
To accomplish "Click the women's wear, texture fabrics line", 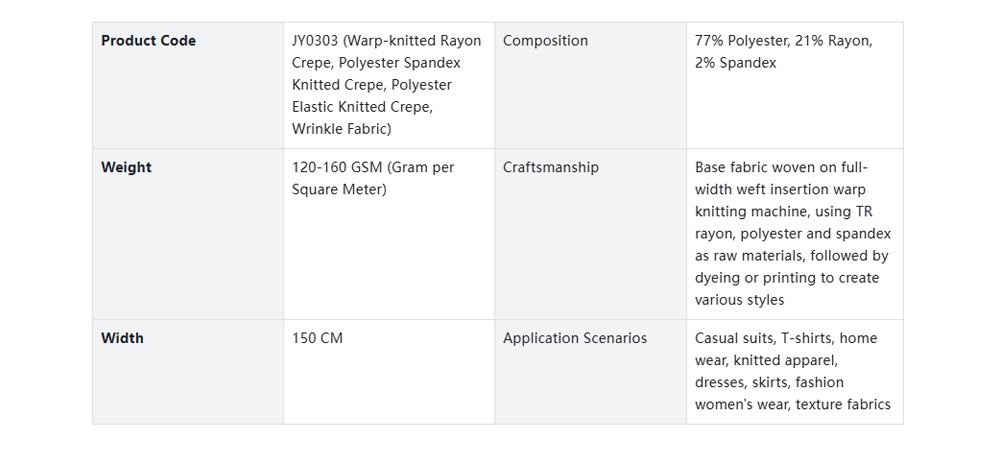I will 792,405.
